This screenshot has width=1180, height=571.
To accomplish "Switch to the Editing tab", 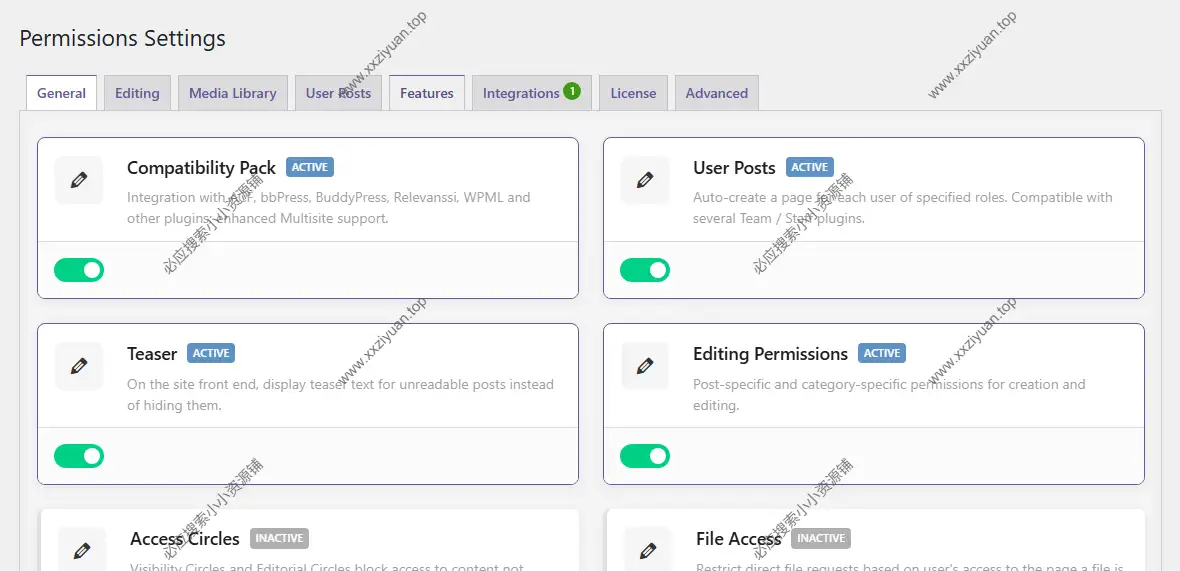I will pos(137,93).
